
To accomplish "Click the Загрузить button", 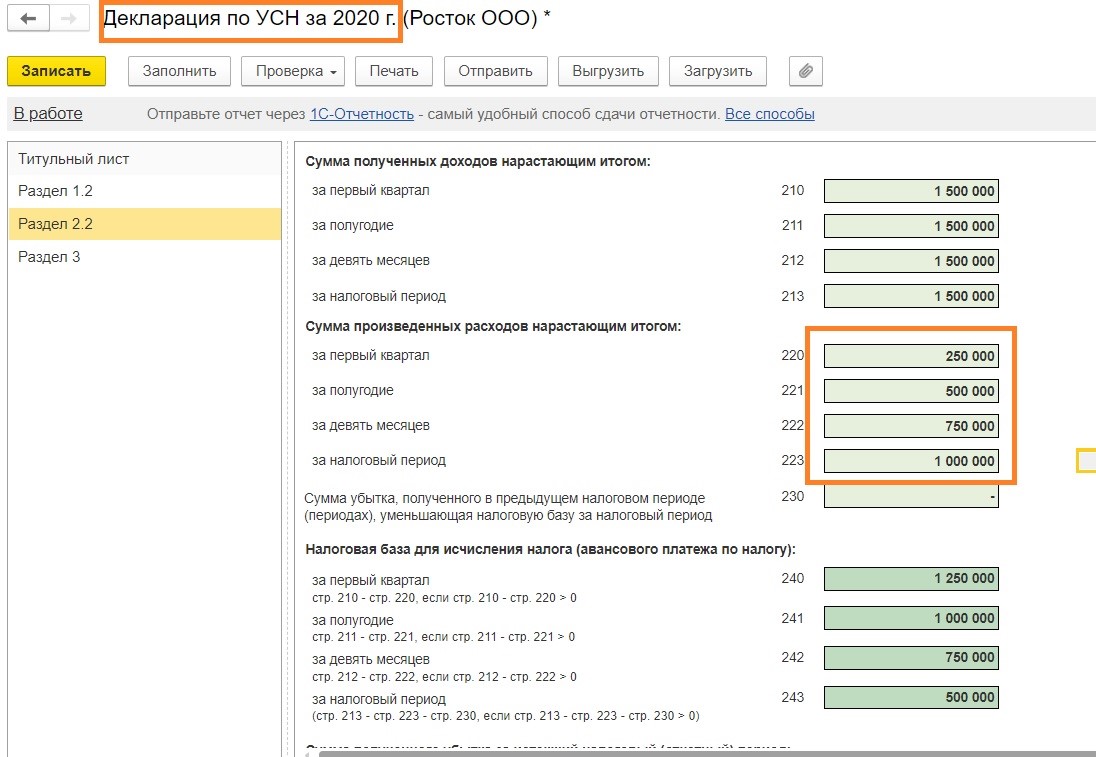I will tap(717, 71).
